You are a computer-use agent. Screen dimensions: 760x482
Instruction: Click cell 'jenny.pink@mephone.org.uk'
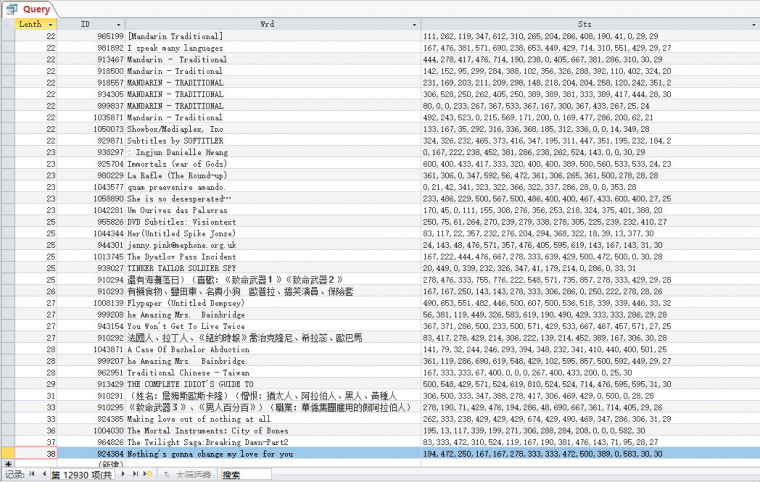pos(273,245)
